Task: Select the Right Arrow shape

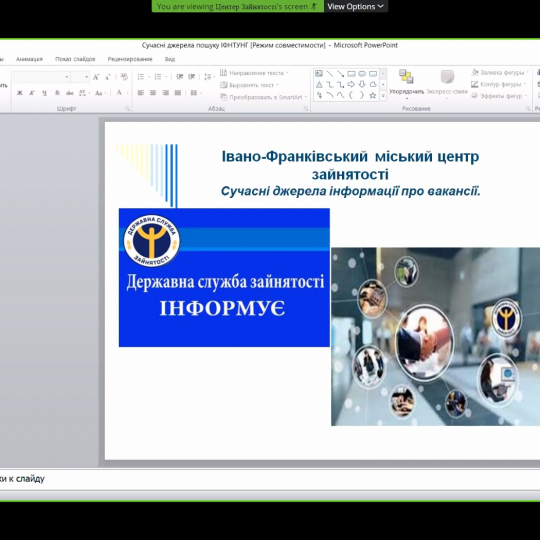Action: pyautogui.click(x=351, y=85)
